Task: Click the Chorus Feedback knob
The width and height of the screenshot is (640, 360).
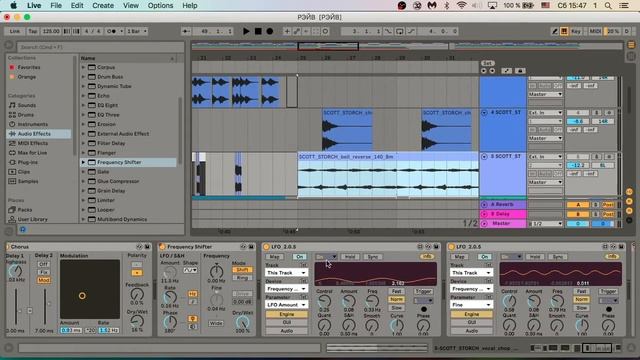Action: point(137,294)
